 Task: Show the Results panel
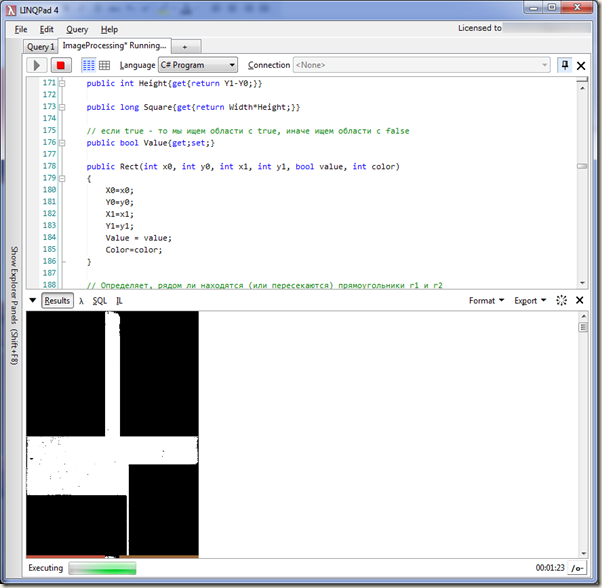point(57,301)
